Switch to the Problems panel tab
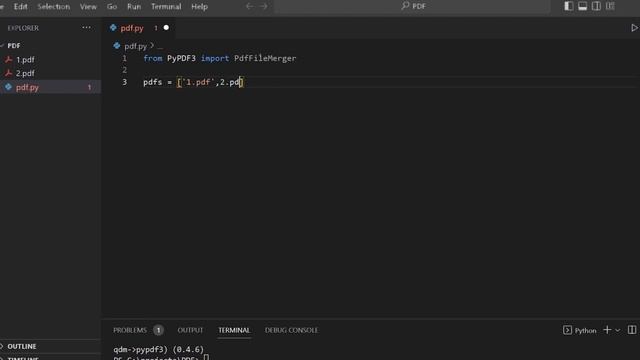Viewport: 640px width, 360px height. pyautogui.click(x=130, y=330)
